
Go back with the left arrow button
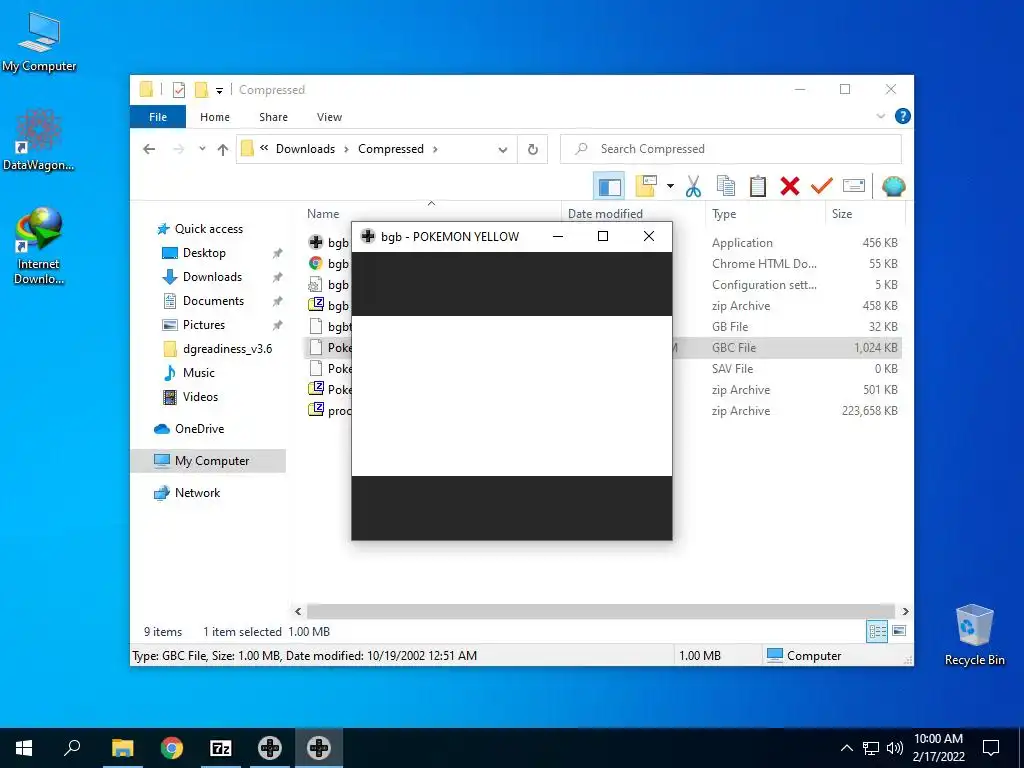point(149,150)
